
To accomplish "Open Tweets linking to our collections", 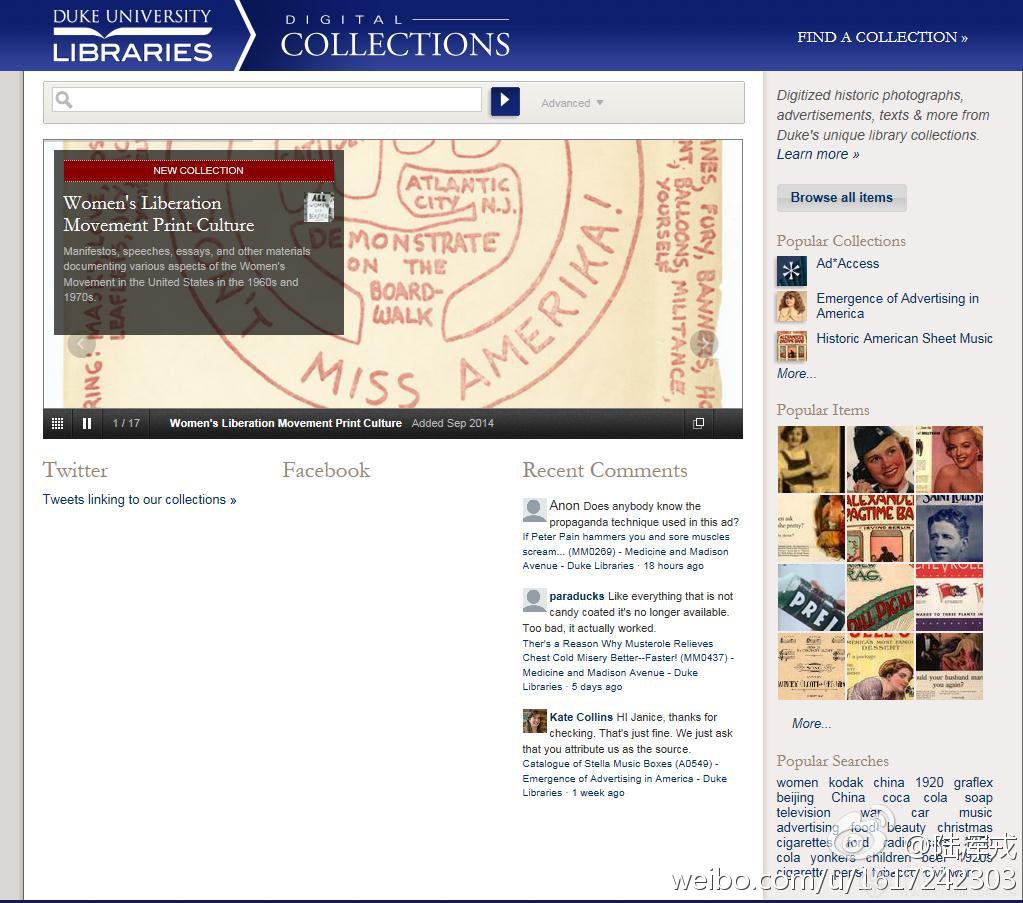I will click(x=140, y=500).
